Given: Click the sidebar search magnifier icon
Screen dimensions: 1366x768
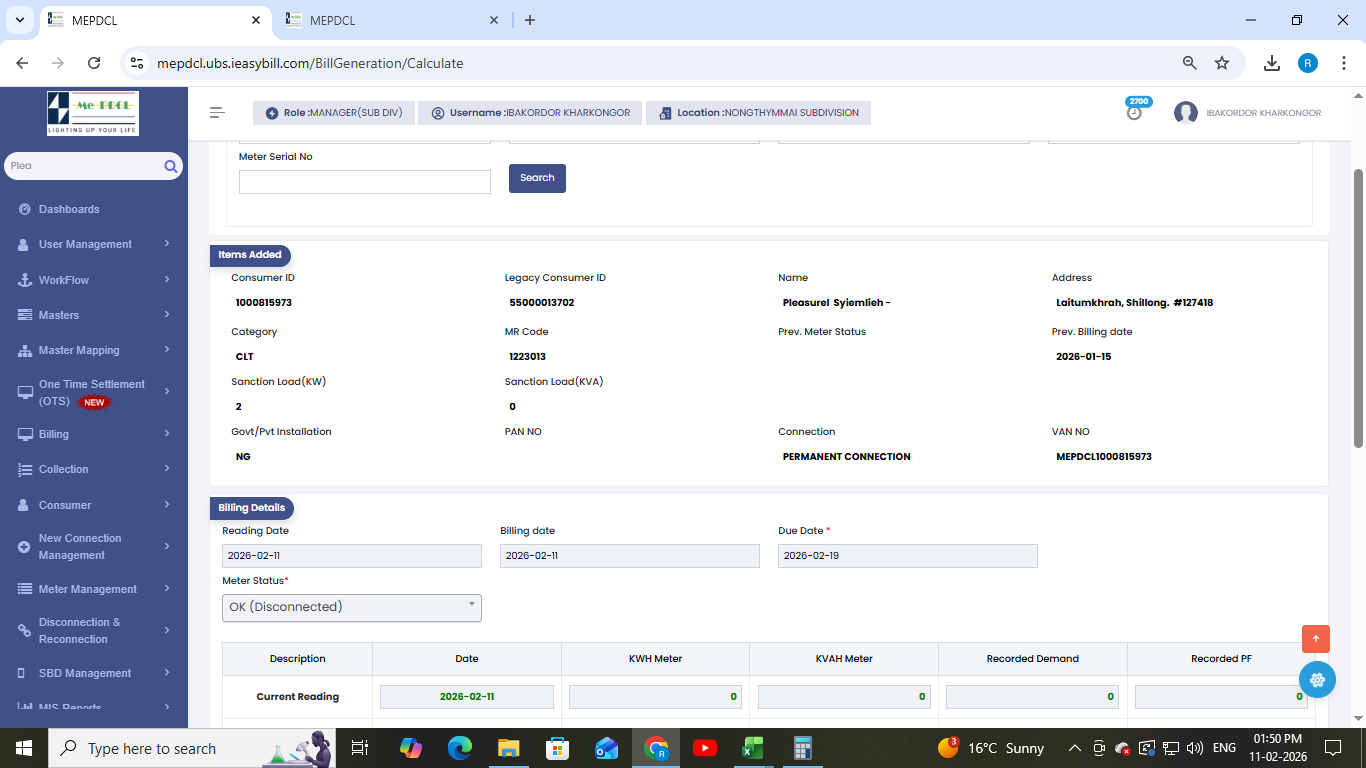Looking at the screenshot, I should click(171, 167).
